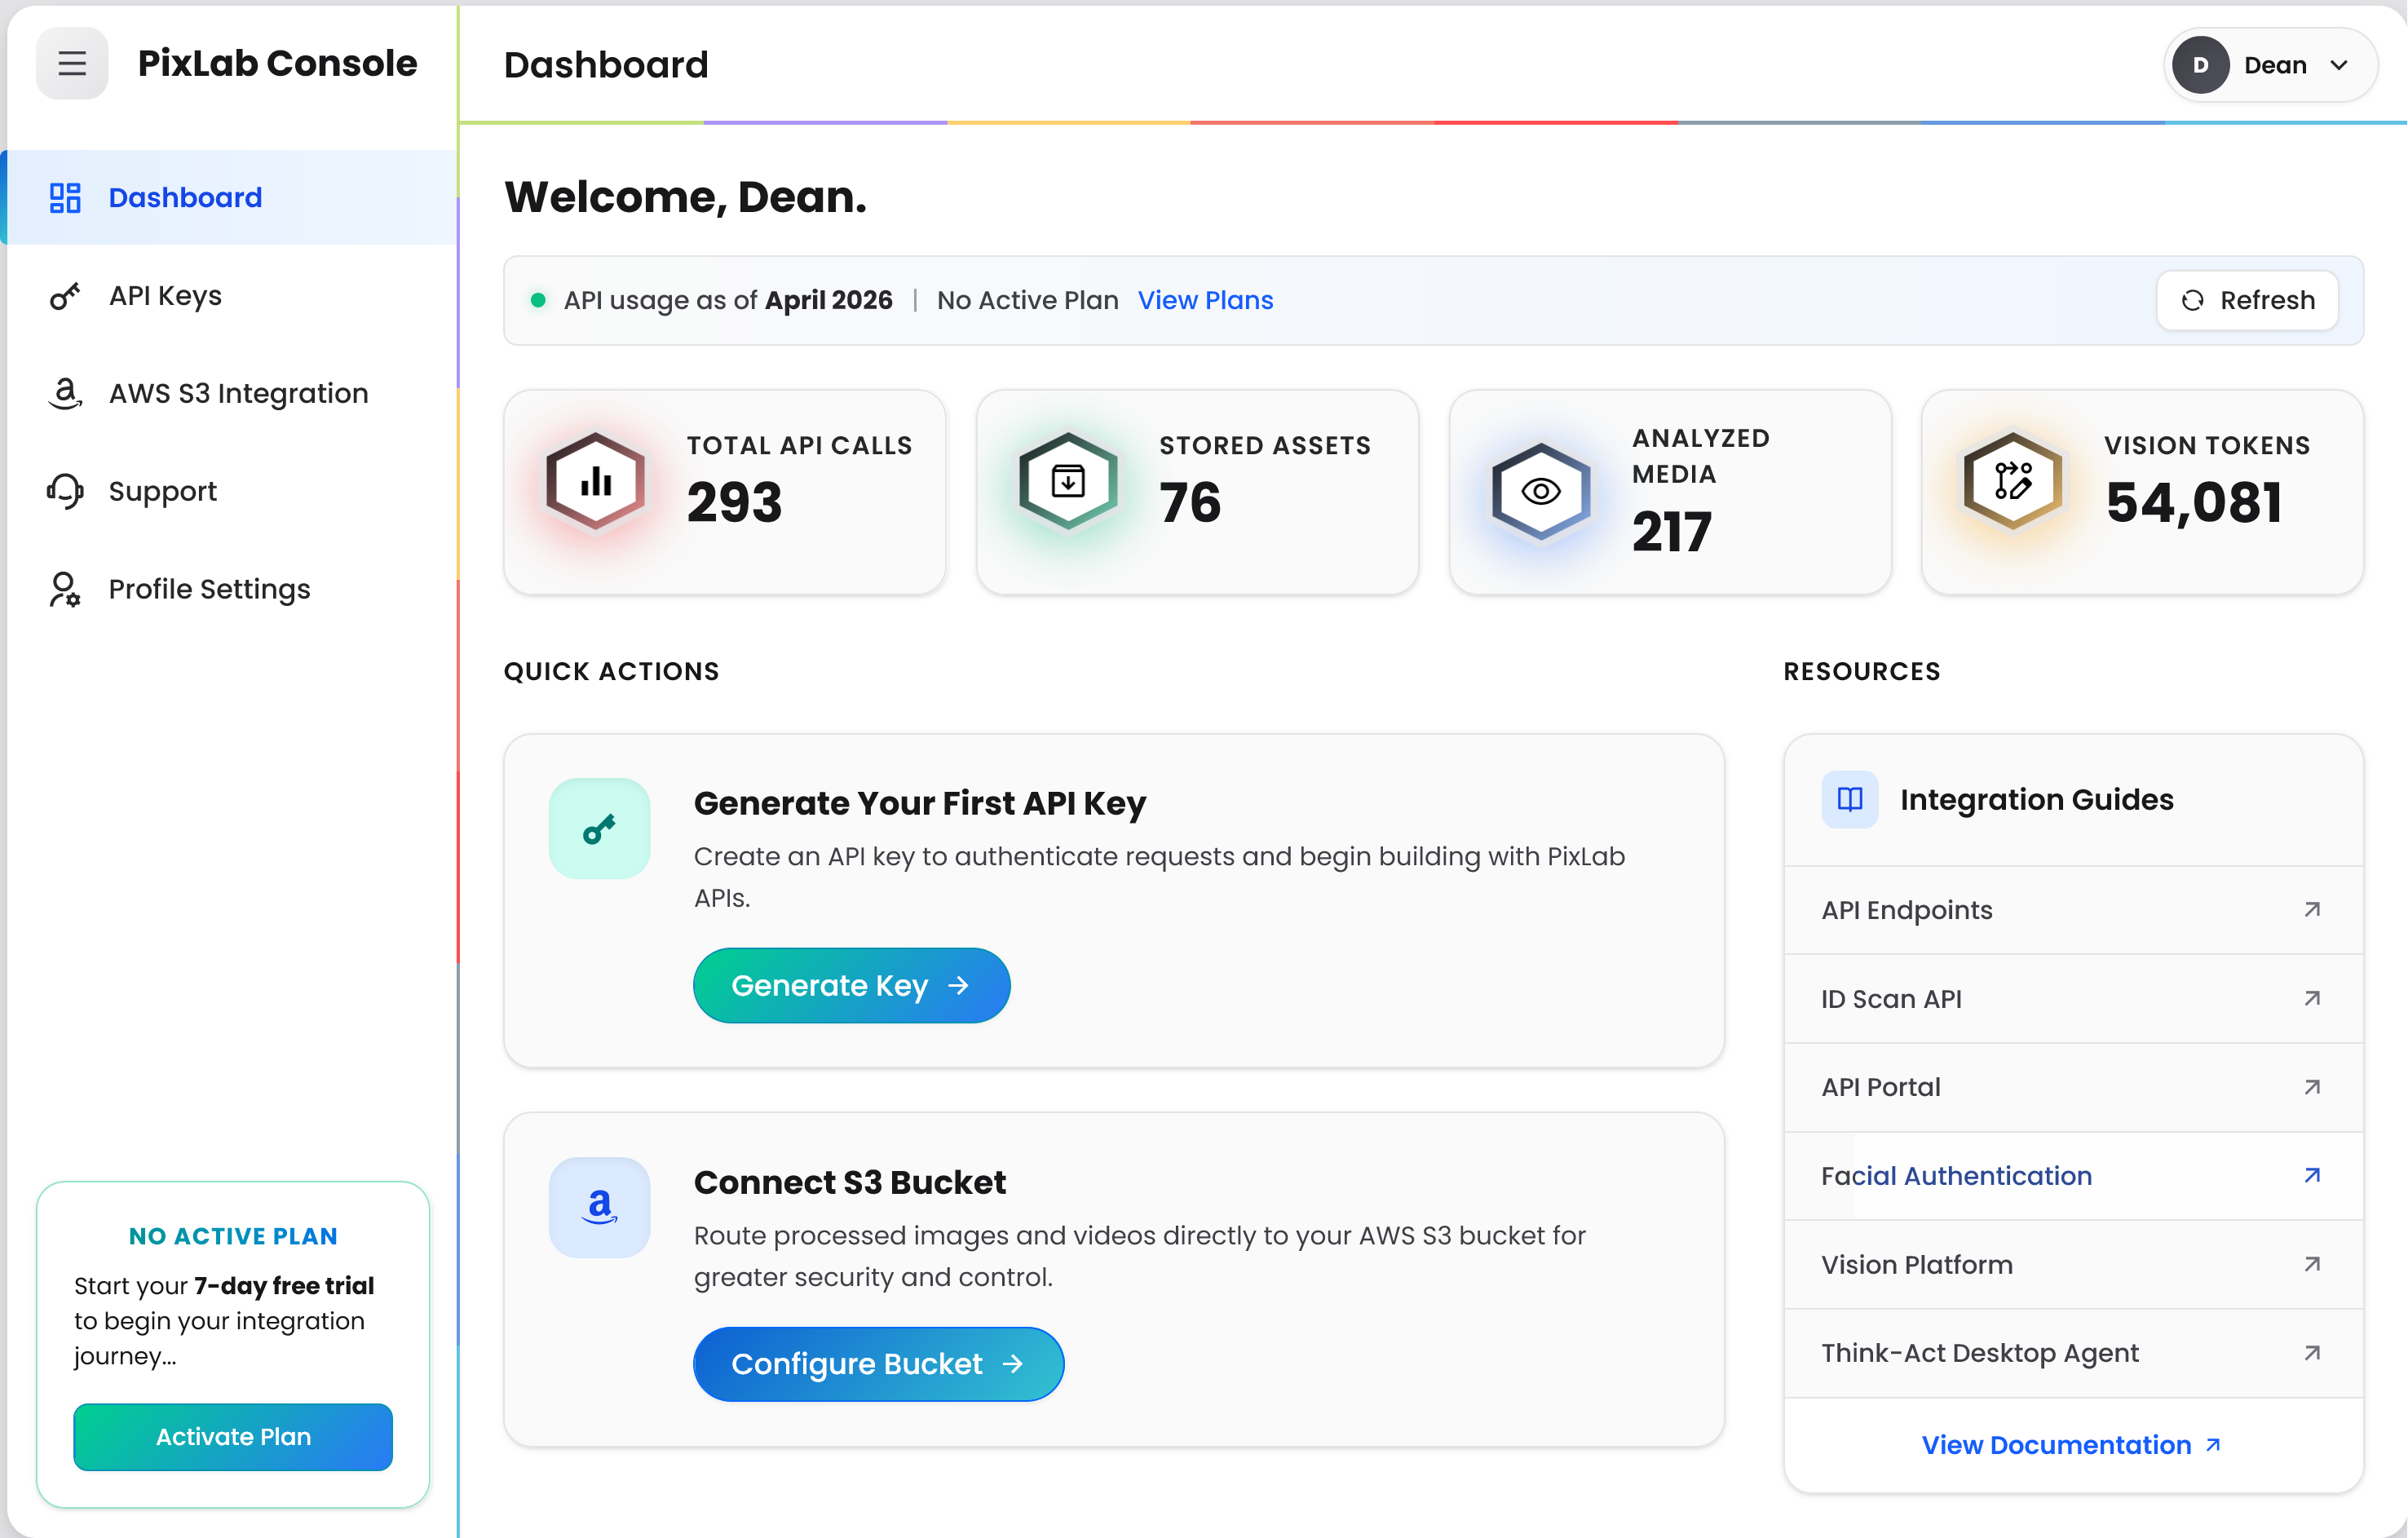Open the Facial Authentication resource link
The width and height of the screenshot is (2408, 1538).
pos(1956,1175)
